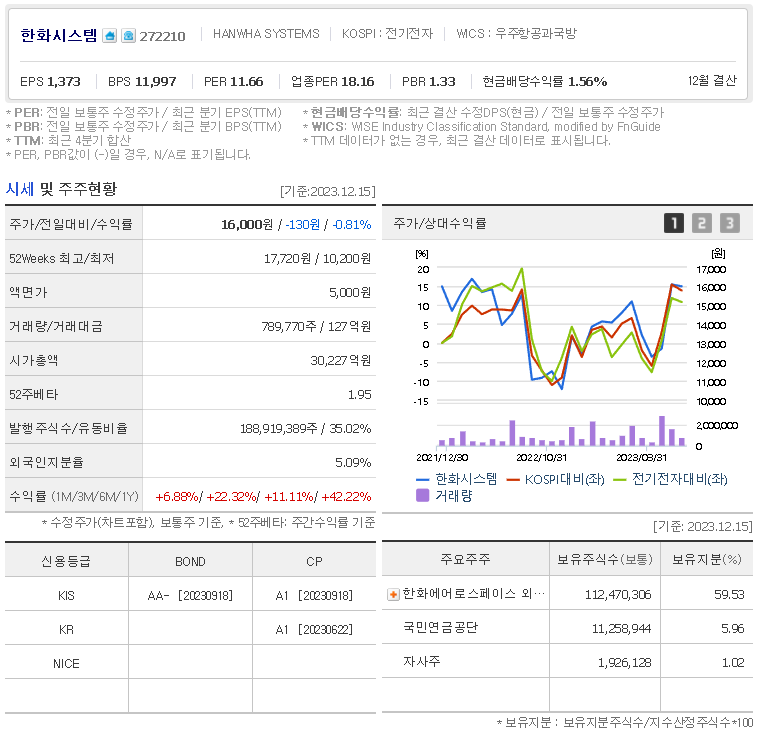Click the 52Weeks 최고/최저 row label
763x736 pixels.
[x=62, y=258]
